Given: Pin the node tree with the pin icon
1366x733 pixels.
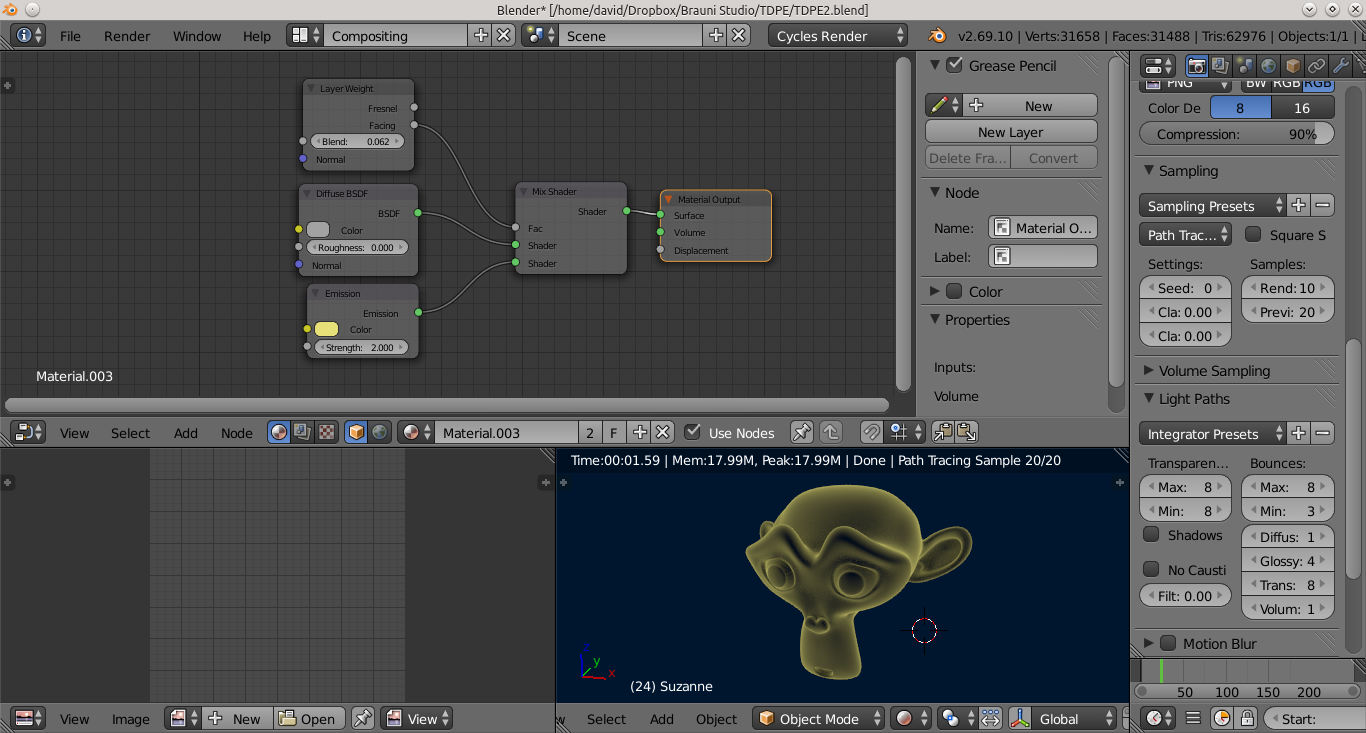Looking at the screenshot, I should tap(802, 432).
